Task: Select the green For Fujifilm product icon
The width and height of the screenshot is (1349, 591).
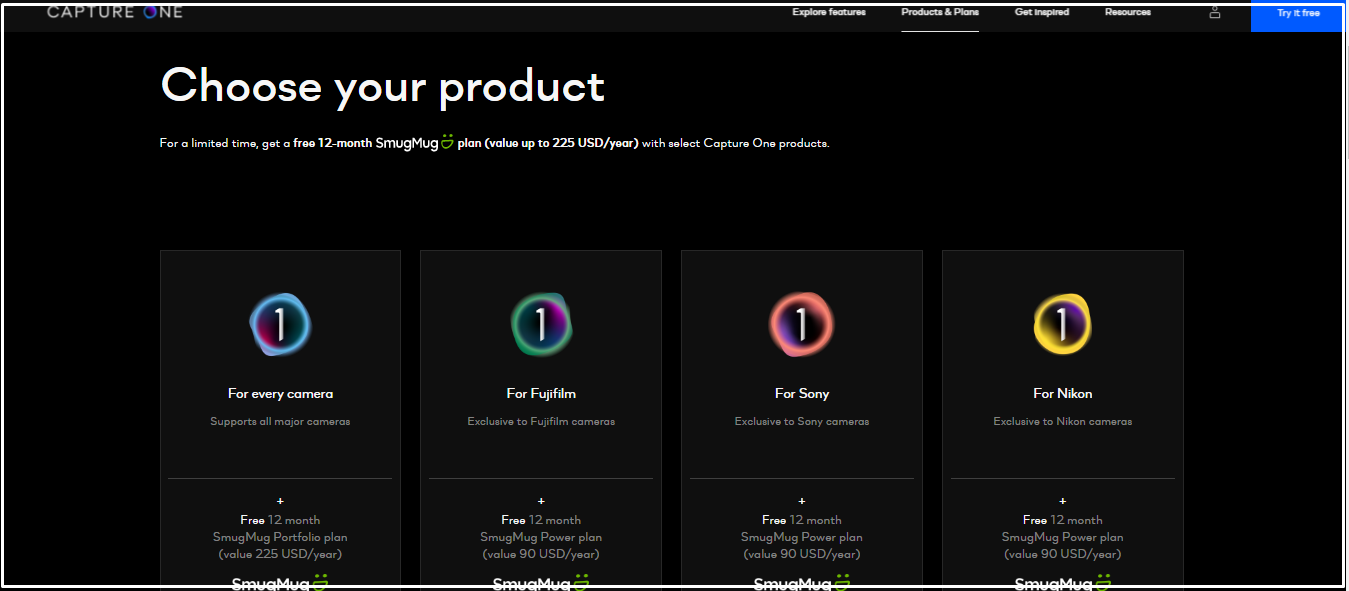Action: point(541,325)
